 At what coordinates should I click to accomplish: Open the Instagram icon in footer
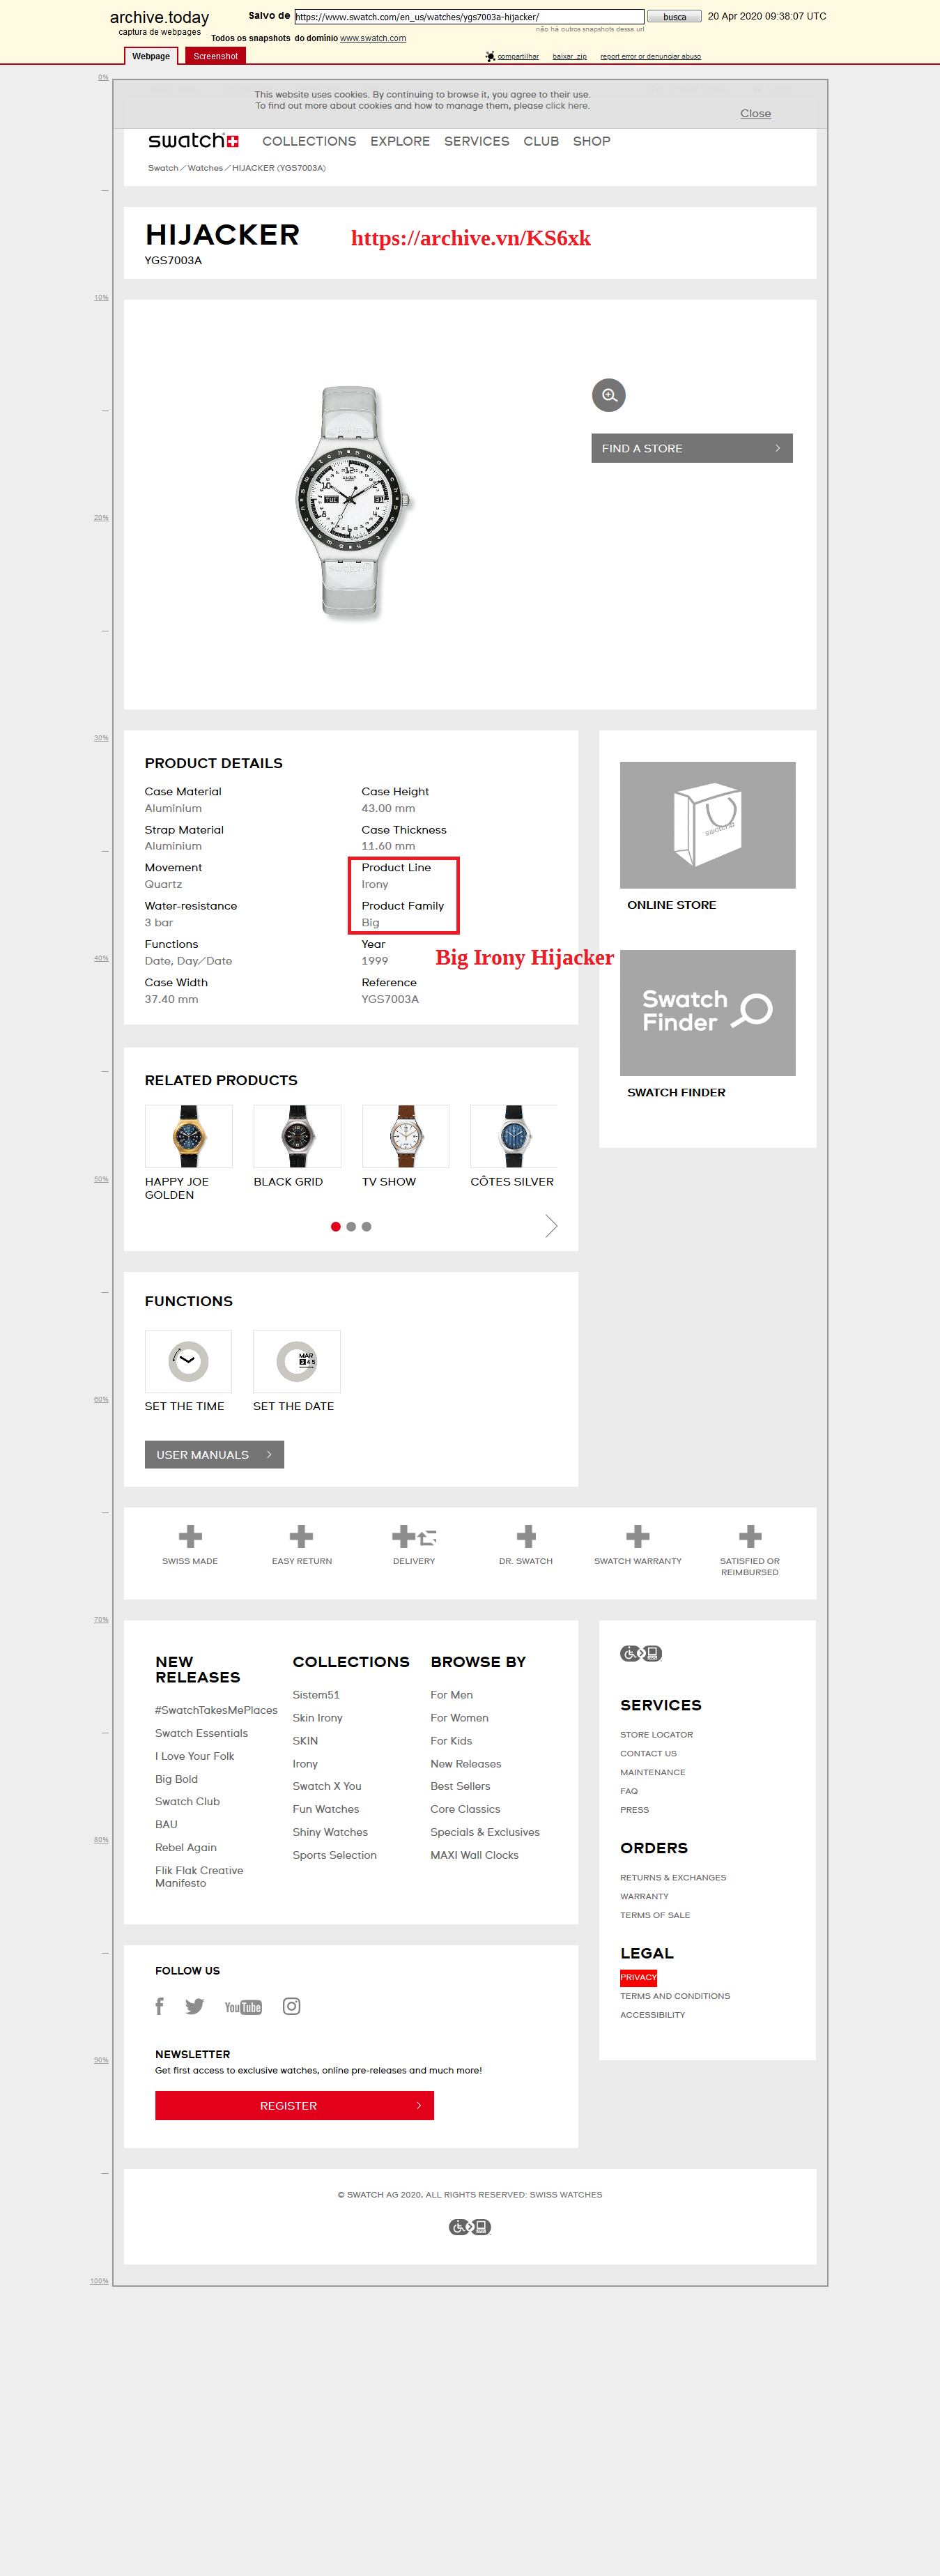point(291,2006)
